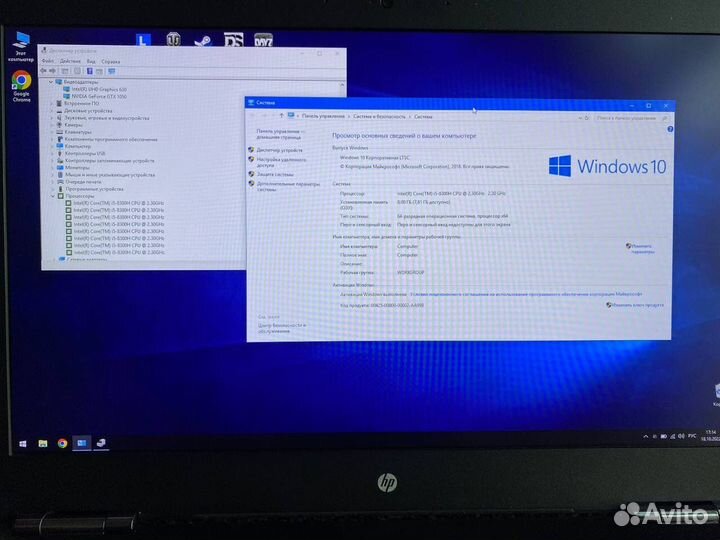The height and width of the screenshot is (540, 720).
Task: Open Защита системы link
Action: tap(275, 174)
